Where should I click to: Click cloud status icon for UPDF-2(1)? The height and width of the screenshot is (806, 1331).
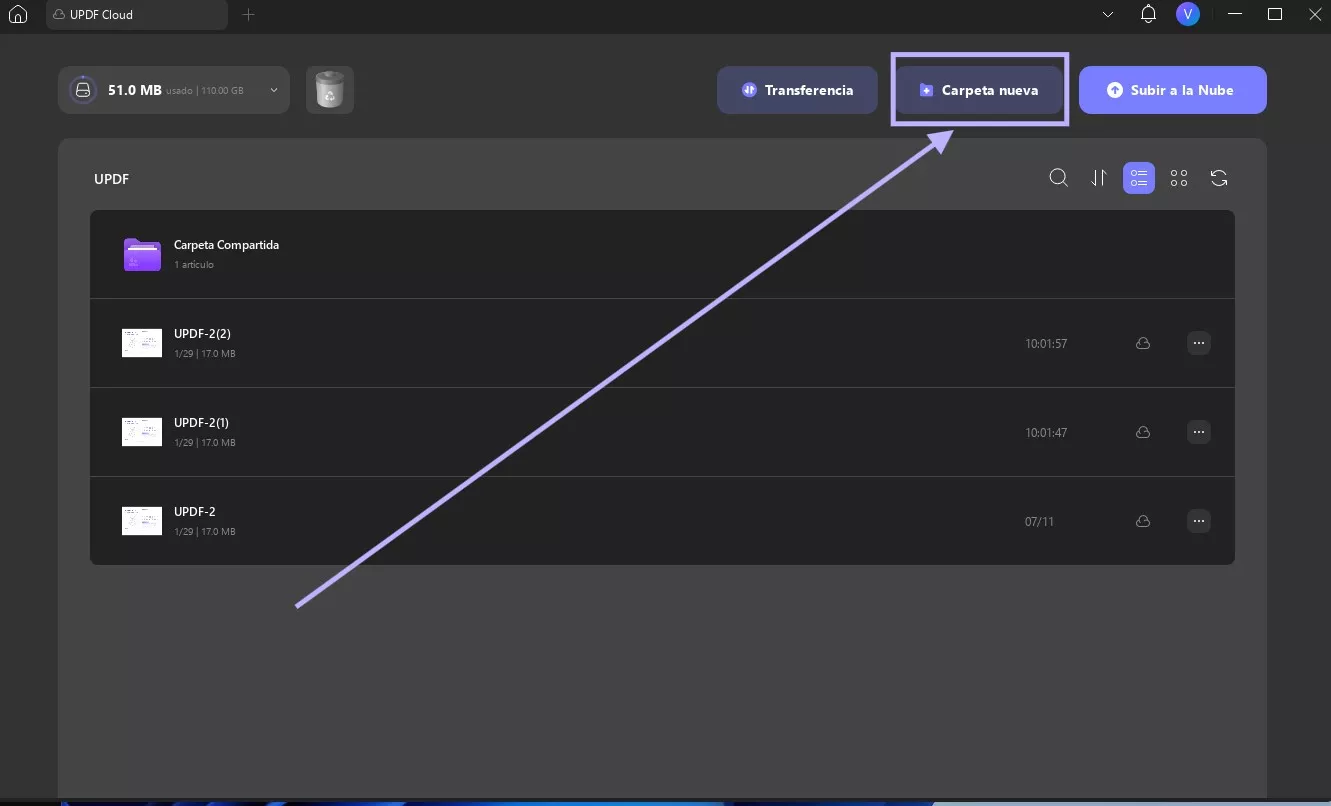coord(1143,432)
